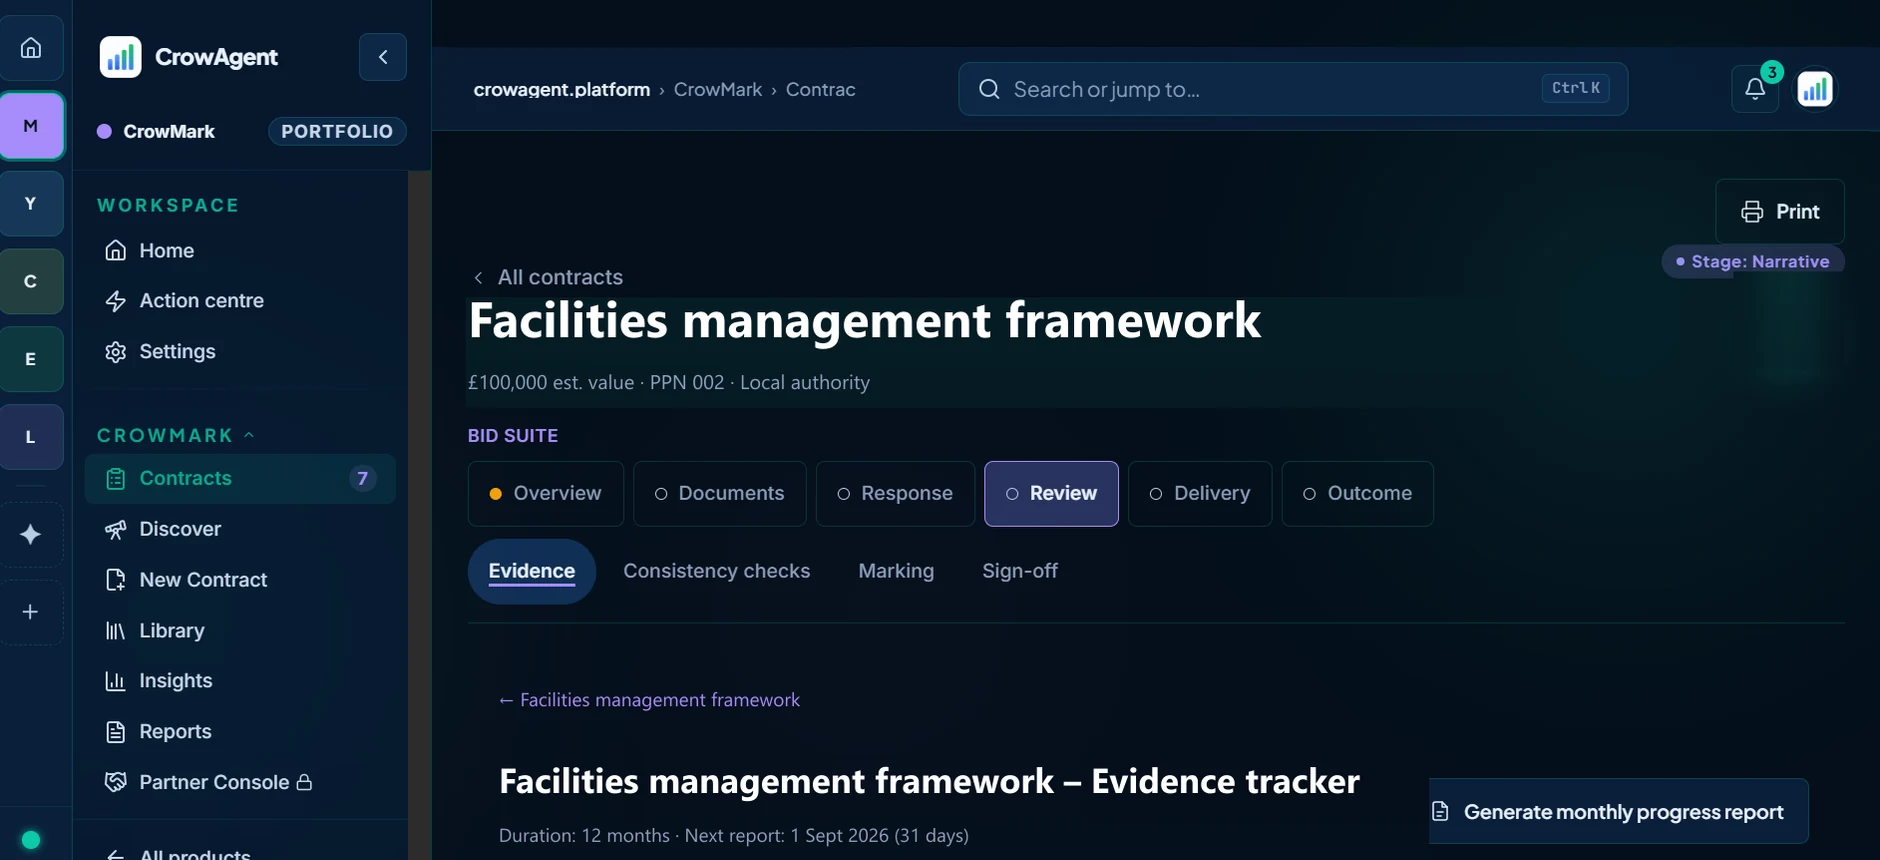The width and height of the screenshot is (1880, 860).
Task: Open the Sign-off sub-tab
Action: [1020, 571]
